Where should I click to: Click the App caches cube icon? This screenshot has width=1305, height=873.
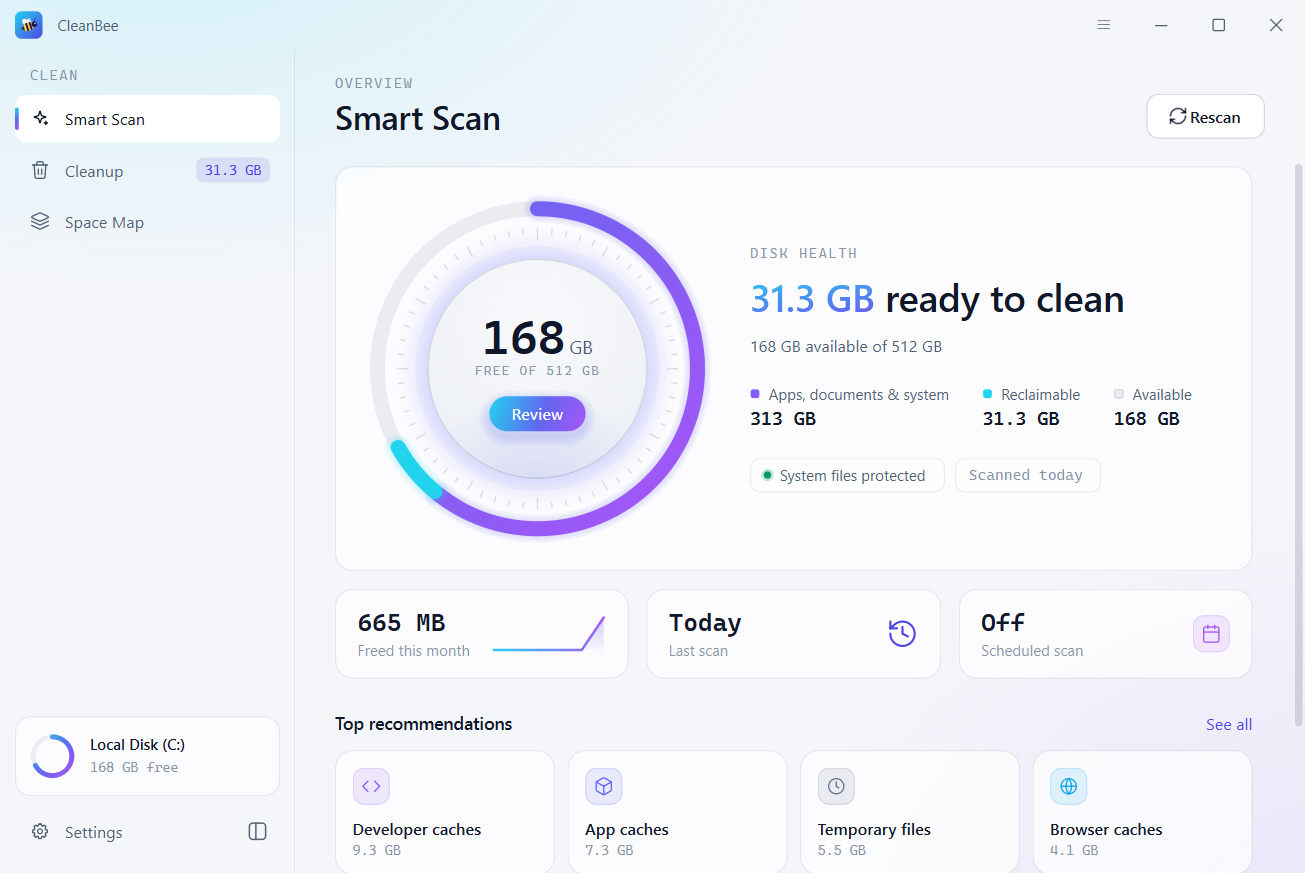(x=603, y=786)
